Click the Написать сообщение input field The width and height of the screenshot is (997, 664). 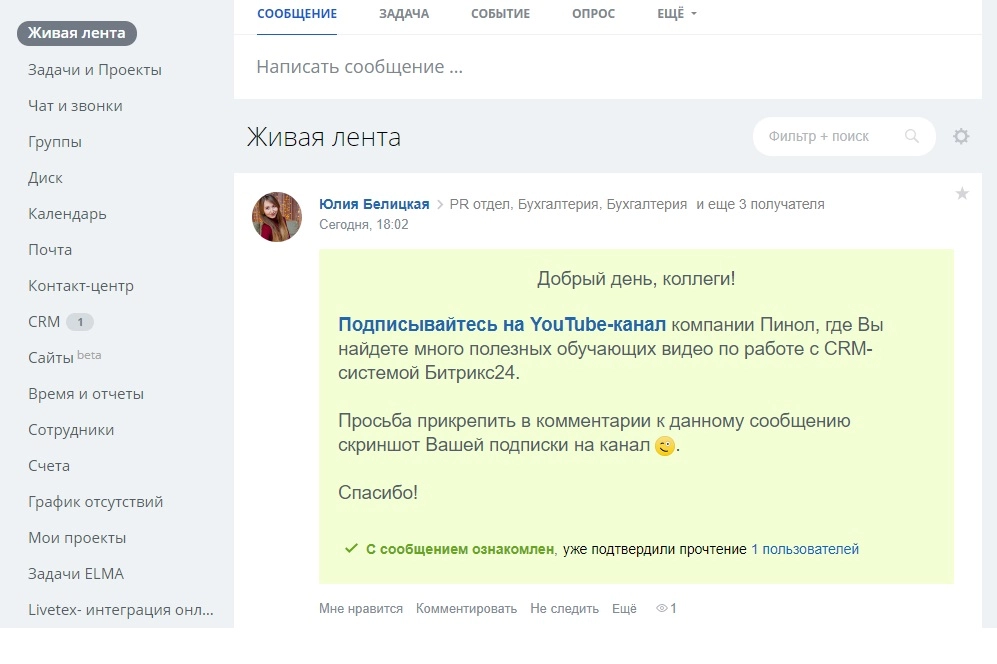tap(600, 67)
